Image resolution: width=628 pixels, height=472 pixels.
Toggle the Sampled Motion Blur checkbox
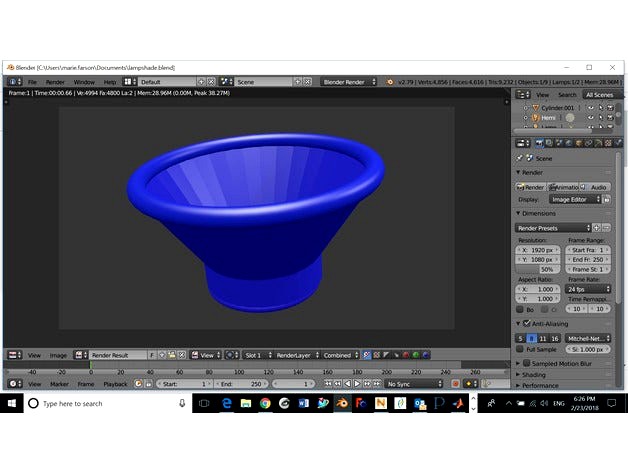(x=527, y=362)
